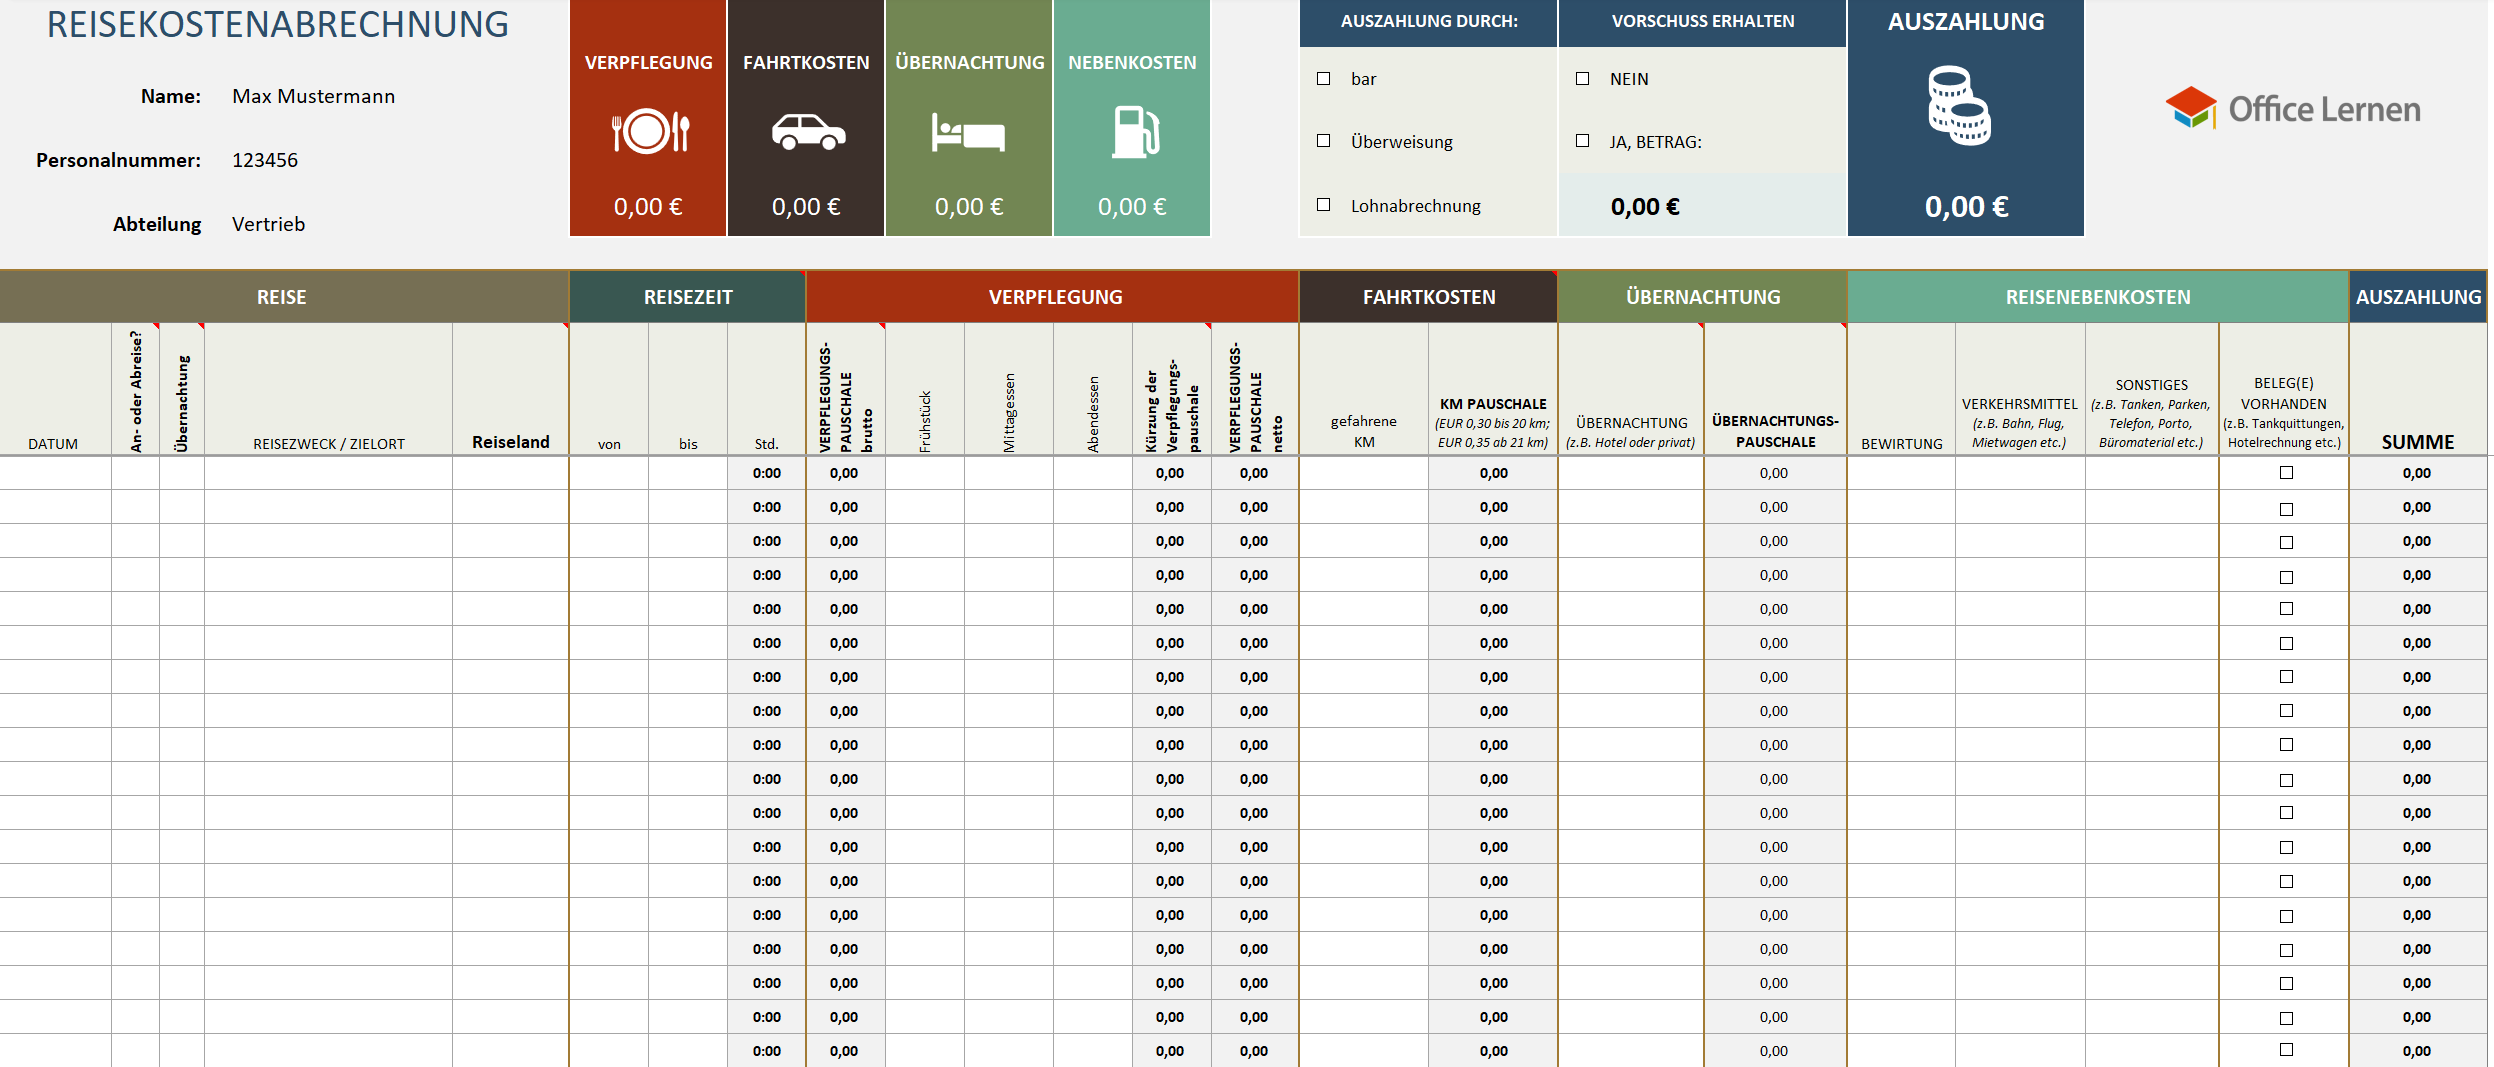Toggle the 'JA, BETRAG:' checkbox
This screenshot has width=2494, height=1067.
1582,141
